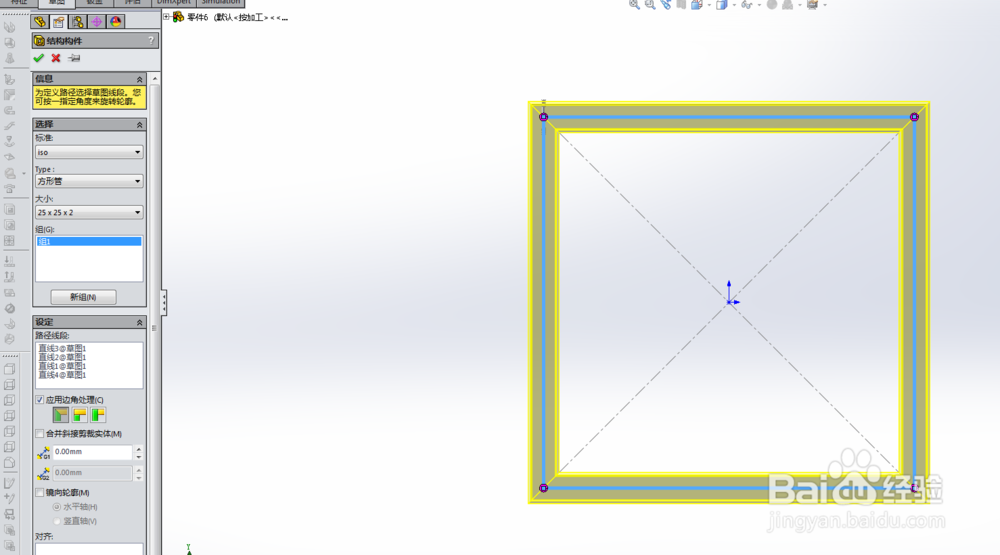Open the 大小 25 x 25 x 2 dropdown
This screenshot has width=1000, height=555.
pyautogui.click(x=89, y=212)
